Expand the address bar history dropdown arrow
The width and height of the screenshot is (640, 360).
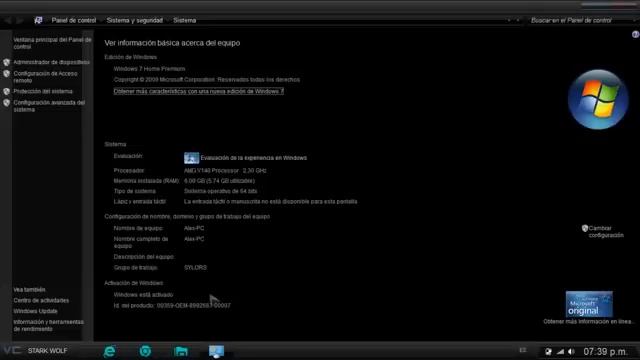[509, 20]
